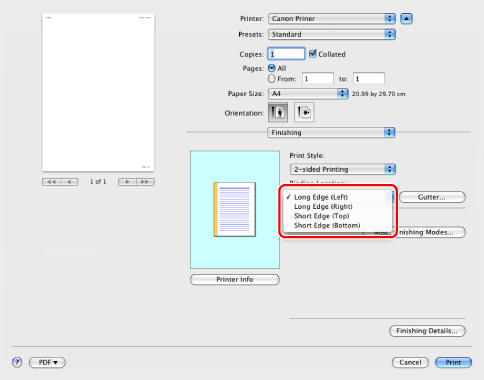This screenshot has width=484, height=380.
Task: Open the Paper Size dropdown
Action: pos(308,94)
